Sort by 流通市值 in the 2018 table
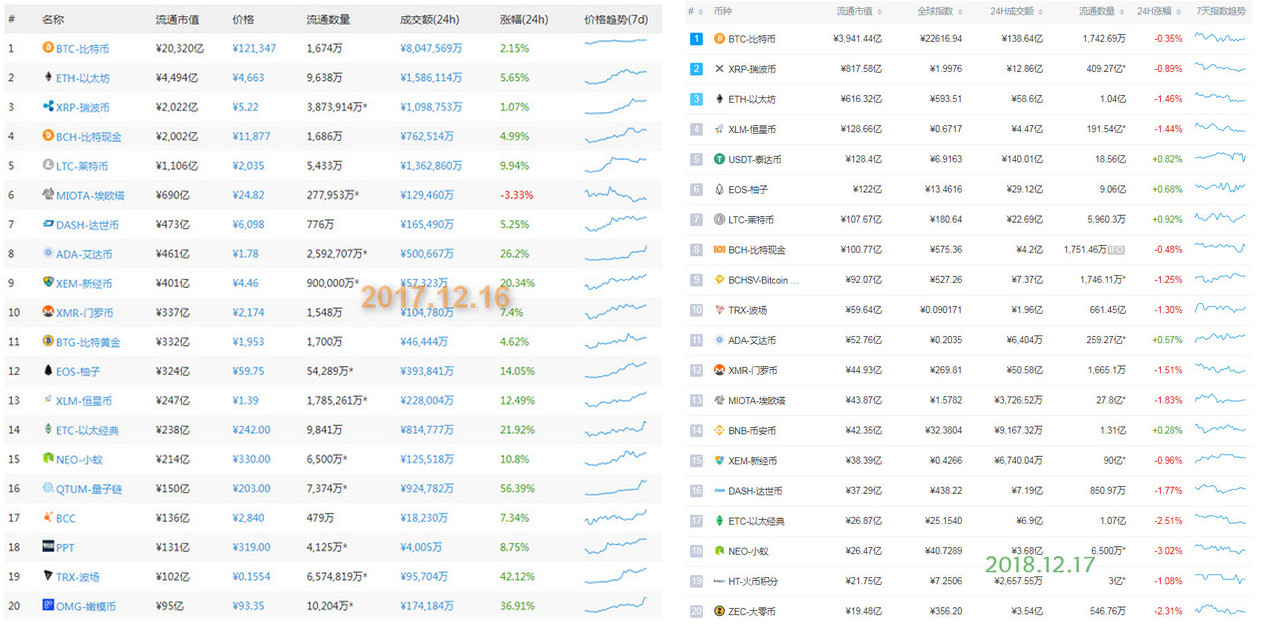The image size is (1261, 625). pyautogui.click(x=860, y=11)
